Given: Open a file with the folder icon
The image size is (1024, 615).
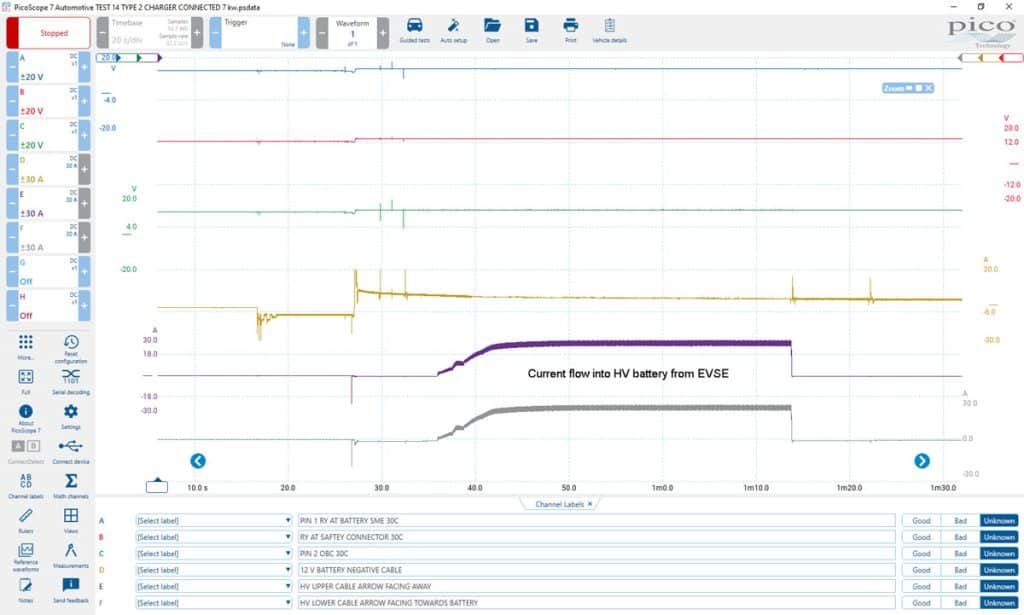Looking at the screenshot, I should (x=492, y=30).
